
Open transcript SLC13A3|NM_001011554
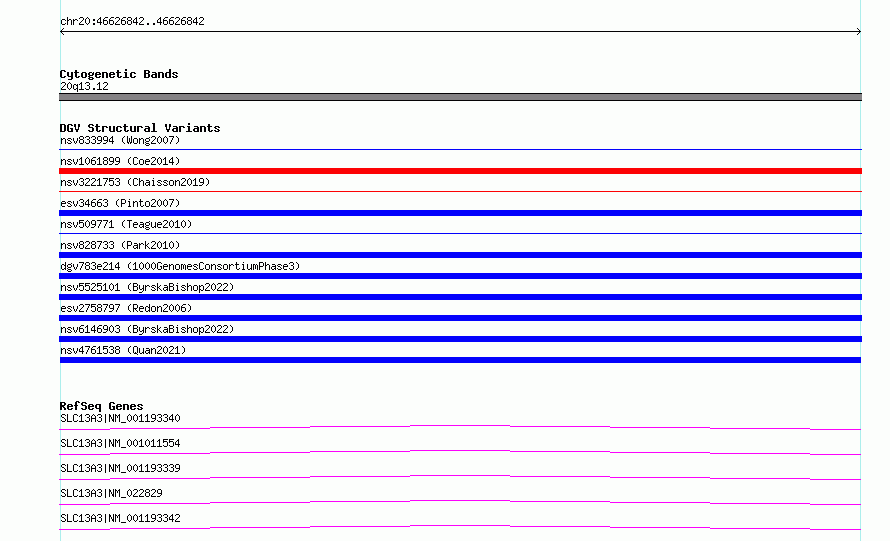click(120, 443)
